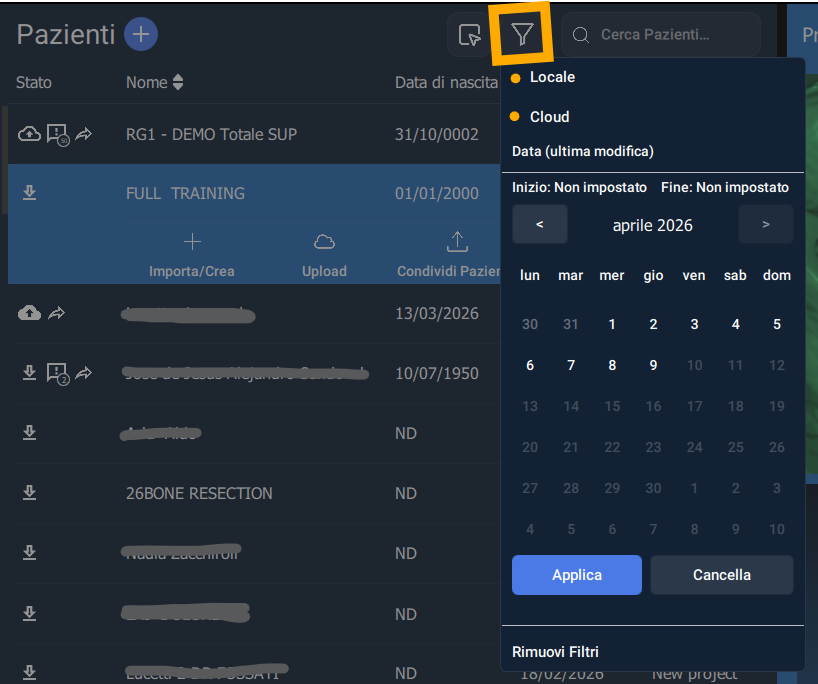Toggle the Locale filter option
Image resolution: width=818 pixels, height=684 pixels.
pyautogui.click(x=551, y=77)
